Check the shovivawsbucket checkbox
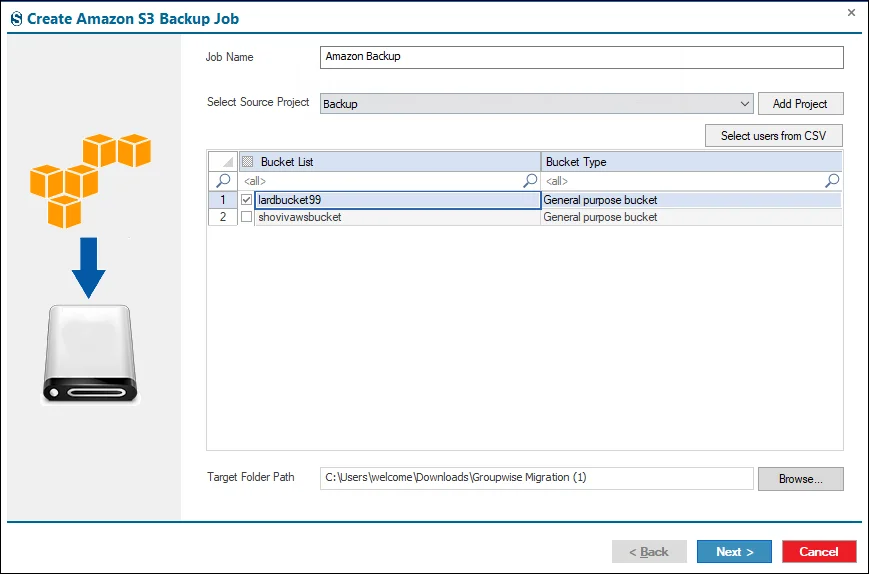Image resolution: width=869 pixels, height=574 pixels. click(247, 217)
